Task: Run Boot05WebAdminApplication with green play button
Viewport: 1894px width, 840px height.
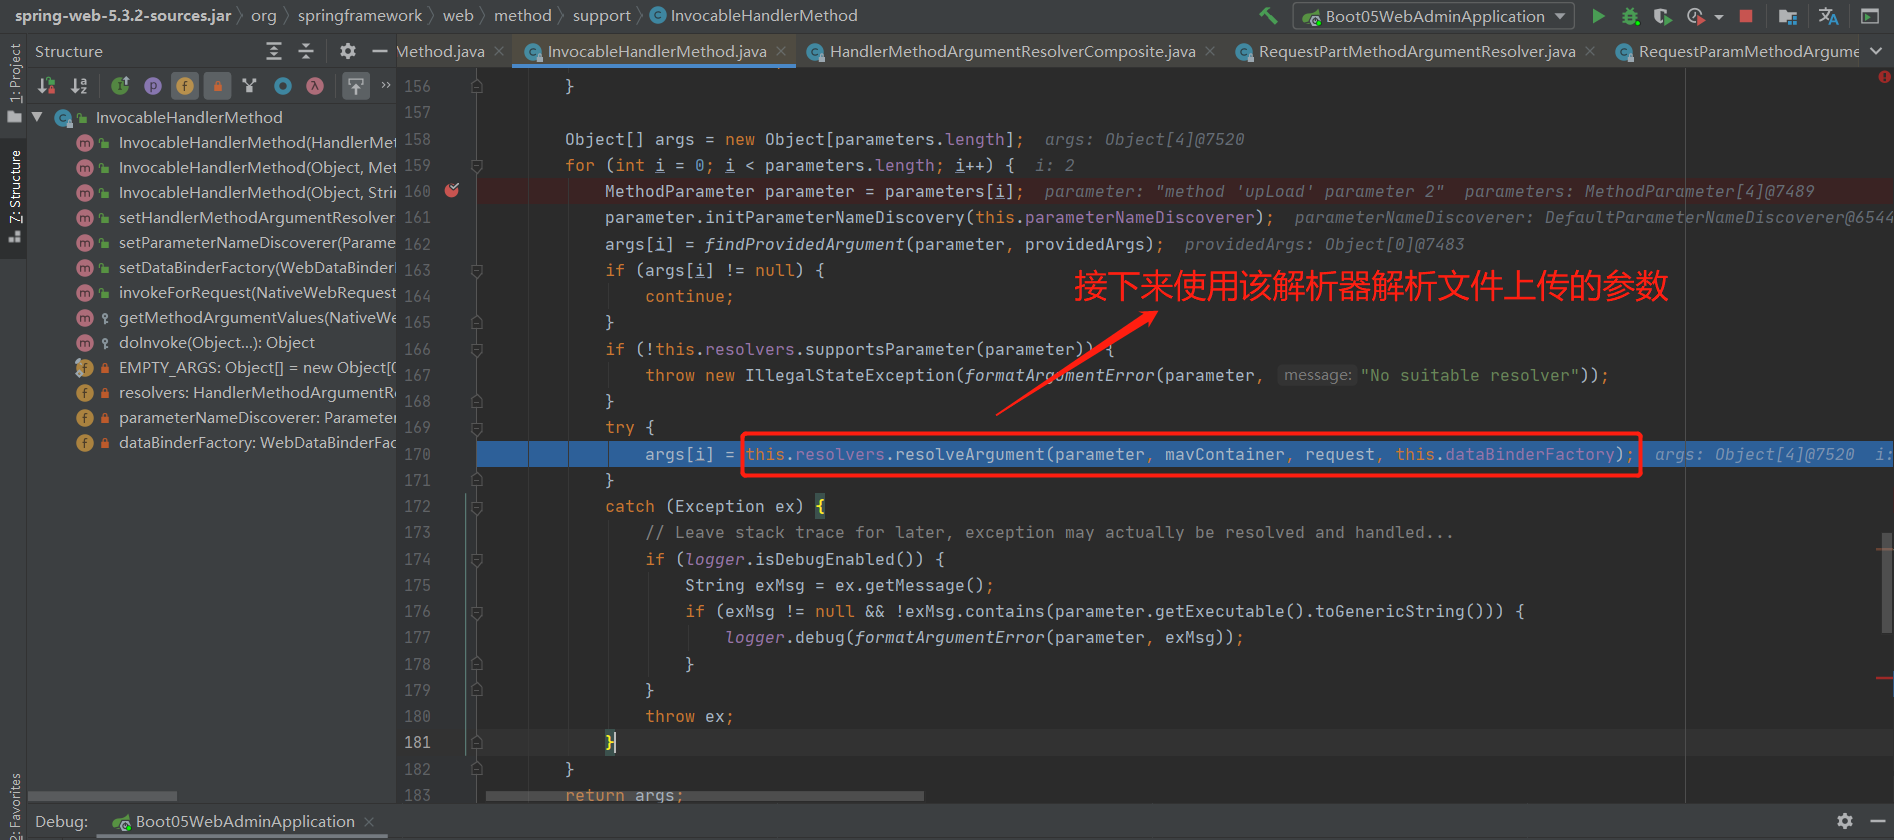Action: [x=1598, y=16]
